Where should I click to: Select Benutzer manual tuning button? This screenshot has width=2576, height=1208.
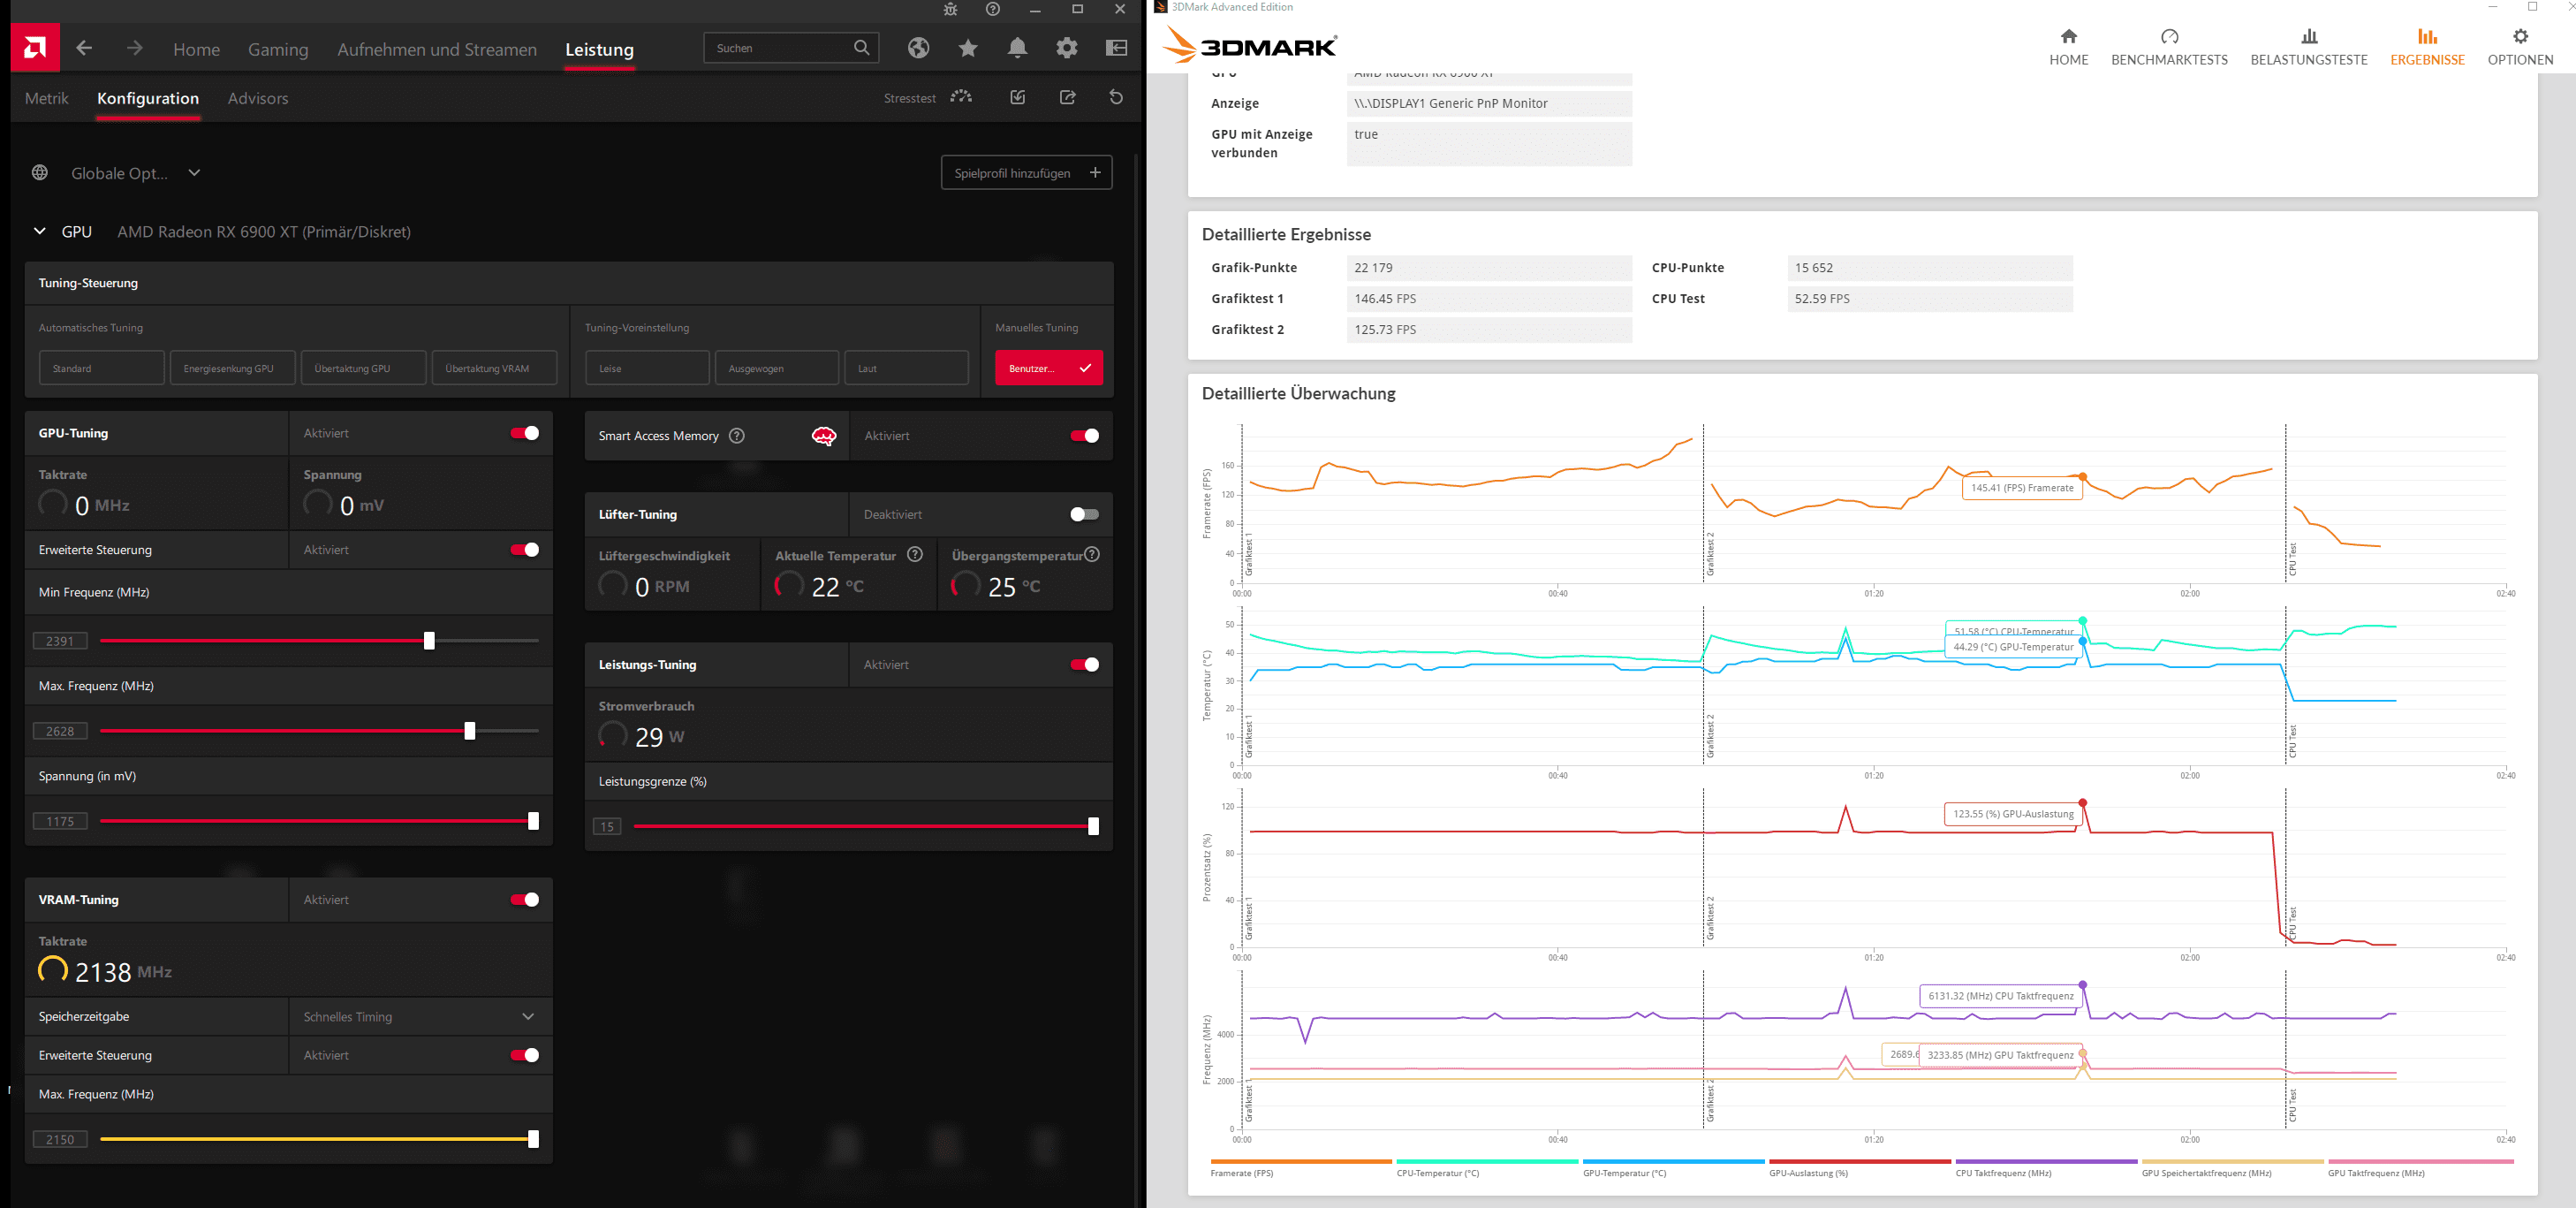[x=1049, y=368]
